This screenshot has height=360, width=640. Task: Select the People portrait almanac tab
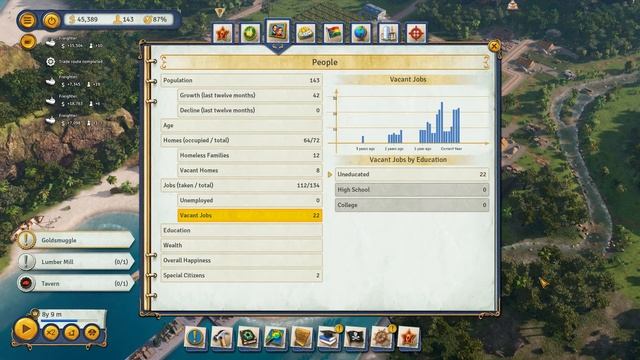(x=278, y=31)
